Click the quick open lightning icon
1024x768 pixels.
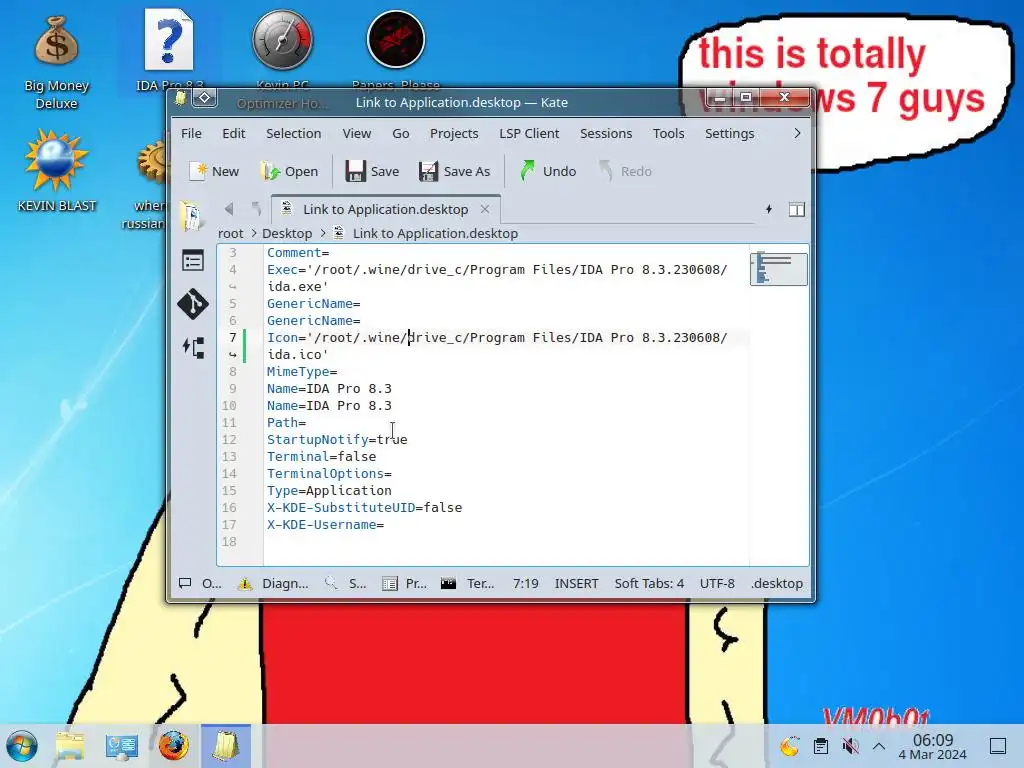click(769, 209)
